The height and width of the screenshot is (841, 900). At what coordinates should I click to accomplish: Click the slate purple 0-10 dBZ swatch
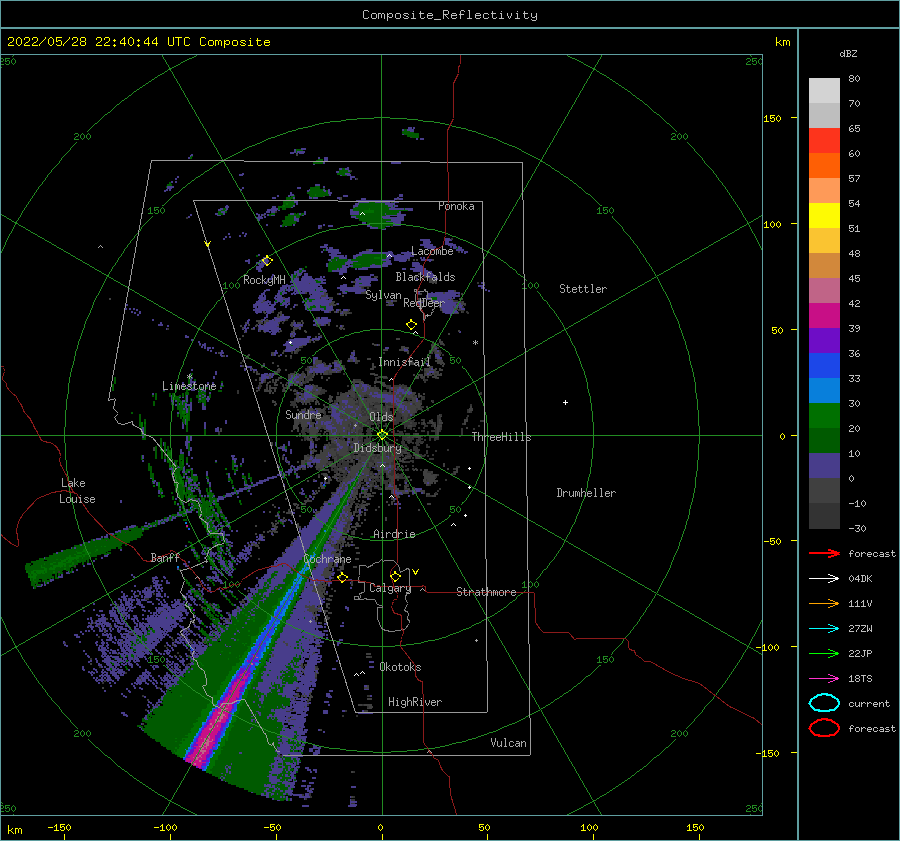[x=824, y=465]
